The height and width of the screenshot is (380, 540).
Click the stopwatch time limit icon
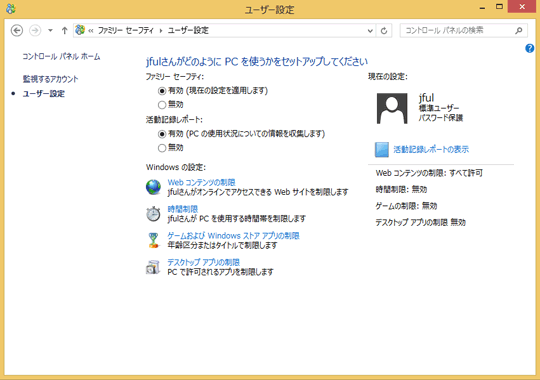coord(153,214)
